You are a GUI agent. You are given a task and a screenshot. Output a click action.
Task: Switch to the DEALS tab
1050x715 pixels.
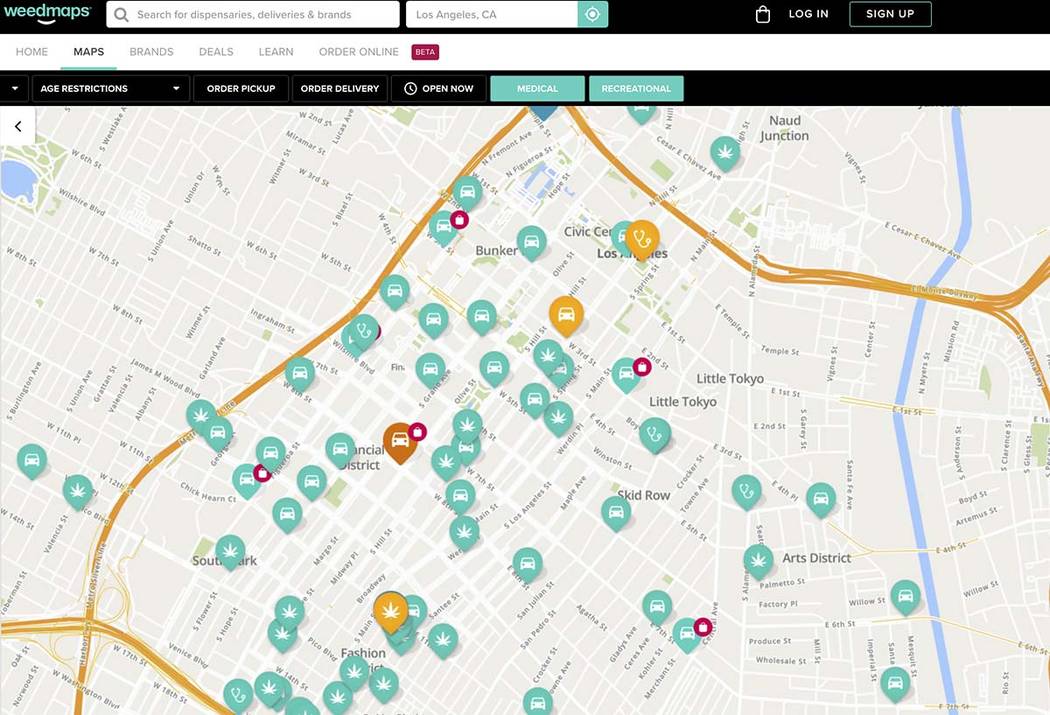(215, 51)
